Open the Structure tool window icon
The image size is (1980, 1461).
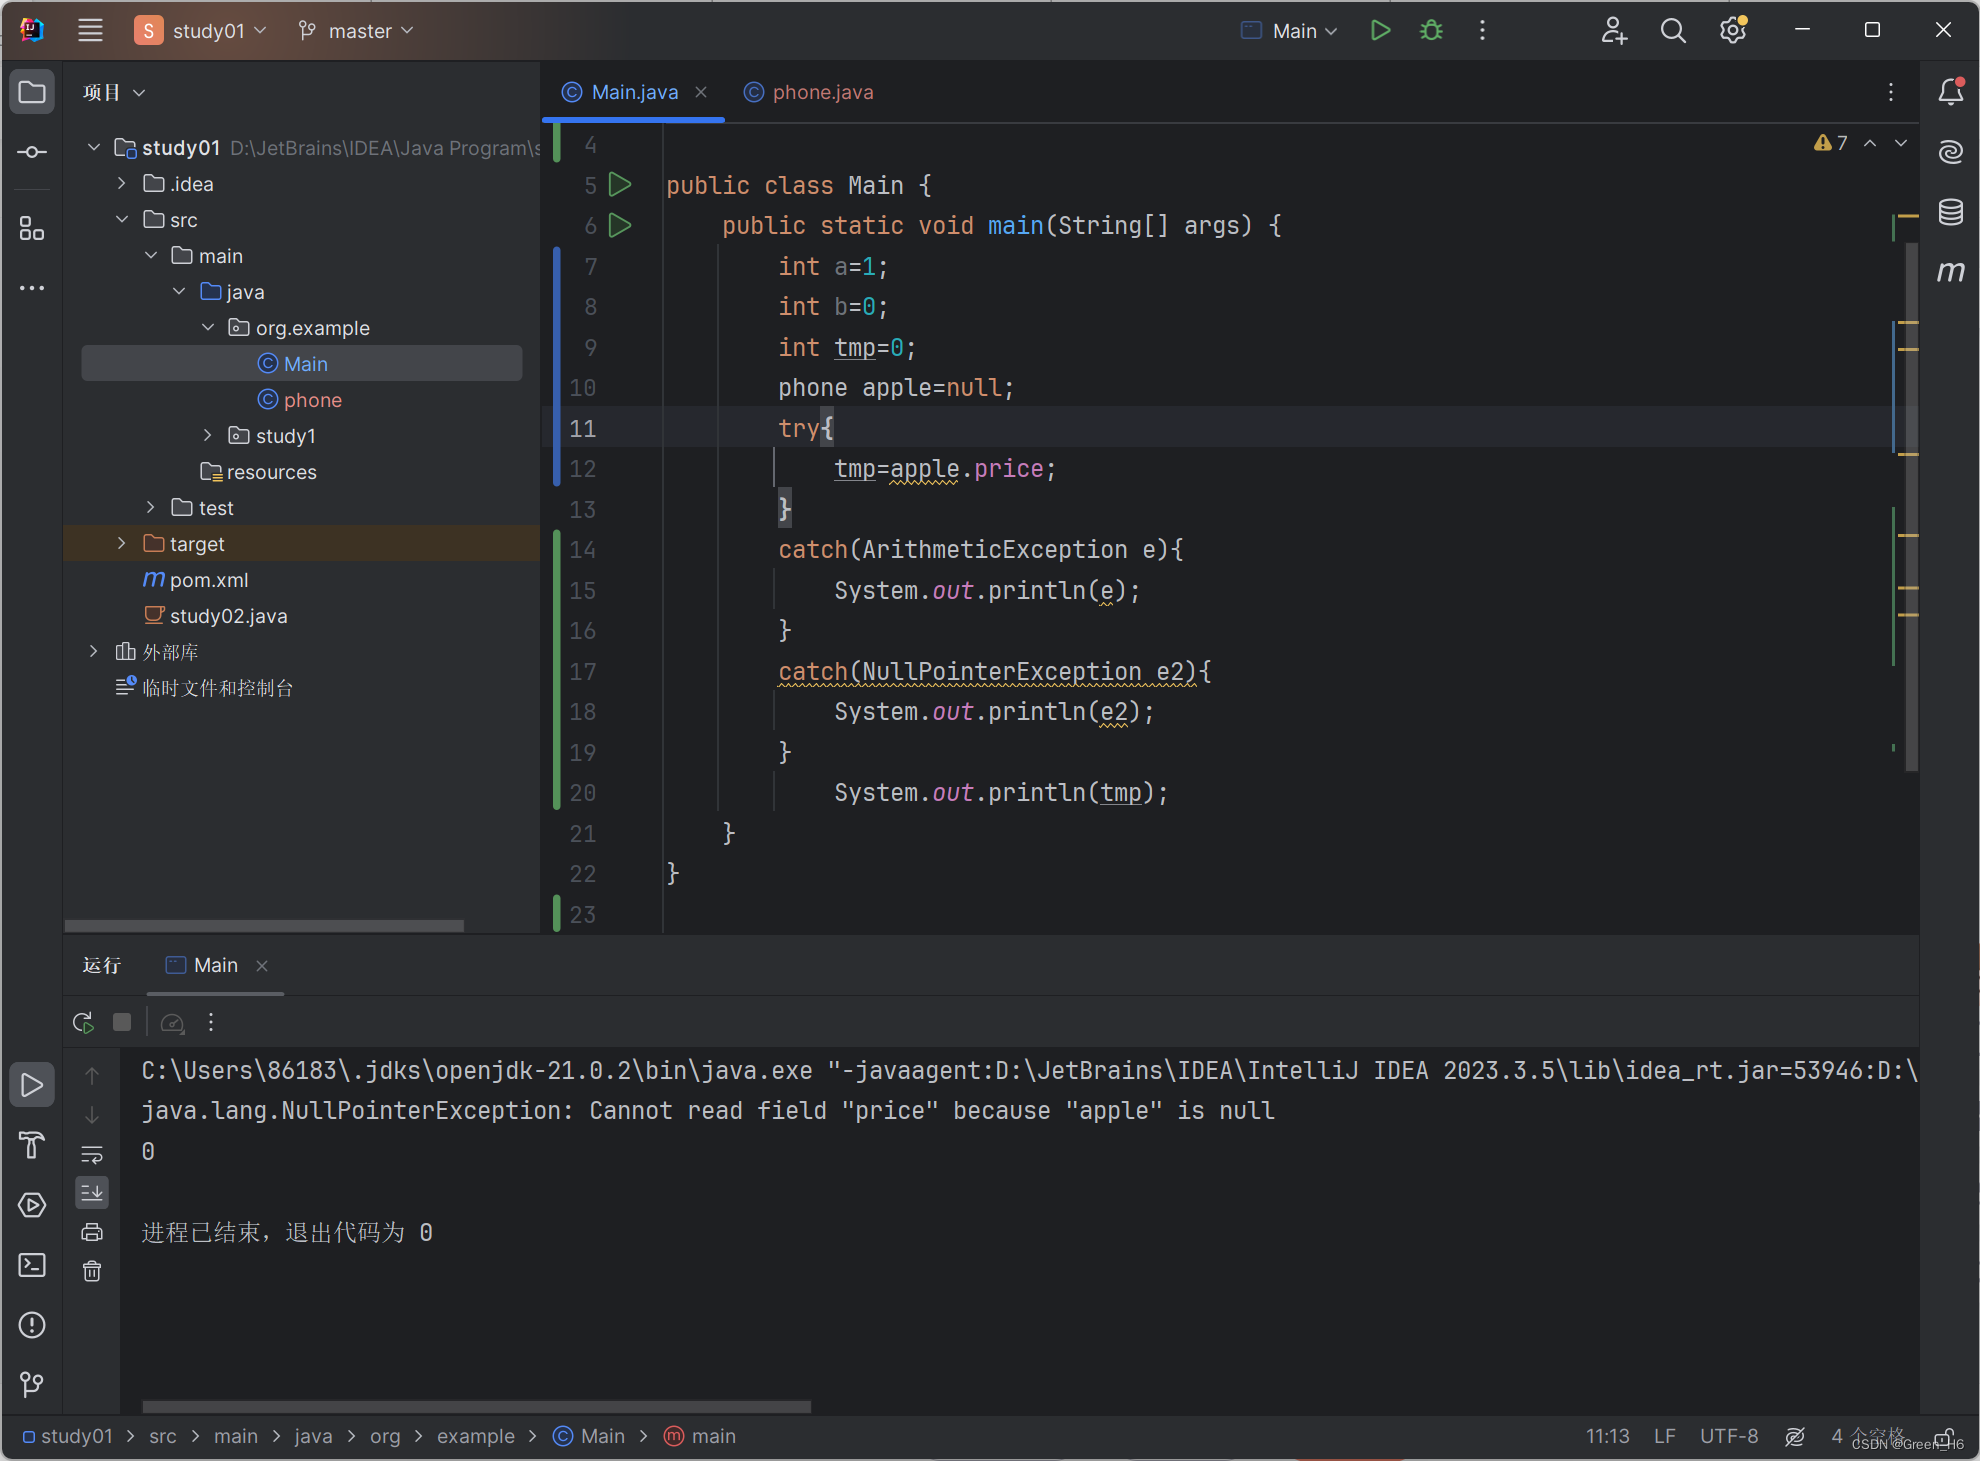(x=32, y=229)
